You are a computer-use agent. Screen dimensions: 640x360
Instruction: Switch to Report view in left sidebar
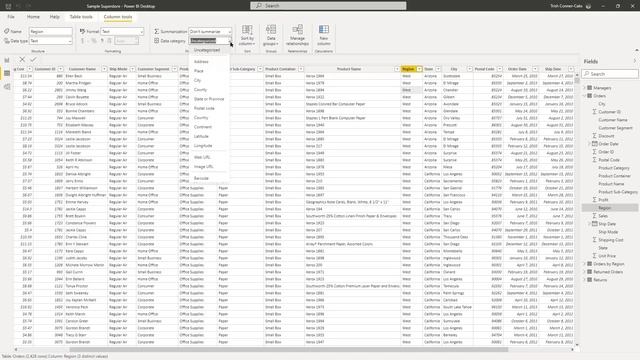(7, 60)
